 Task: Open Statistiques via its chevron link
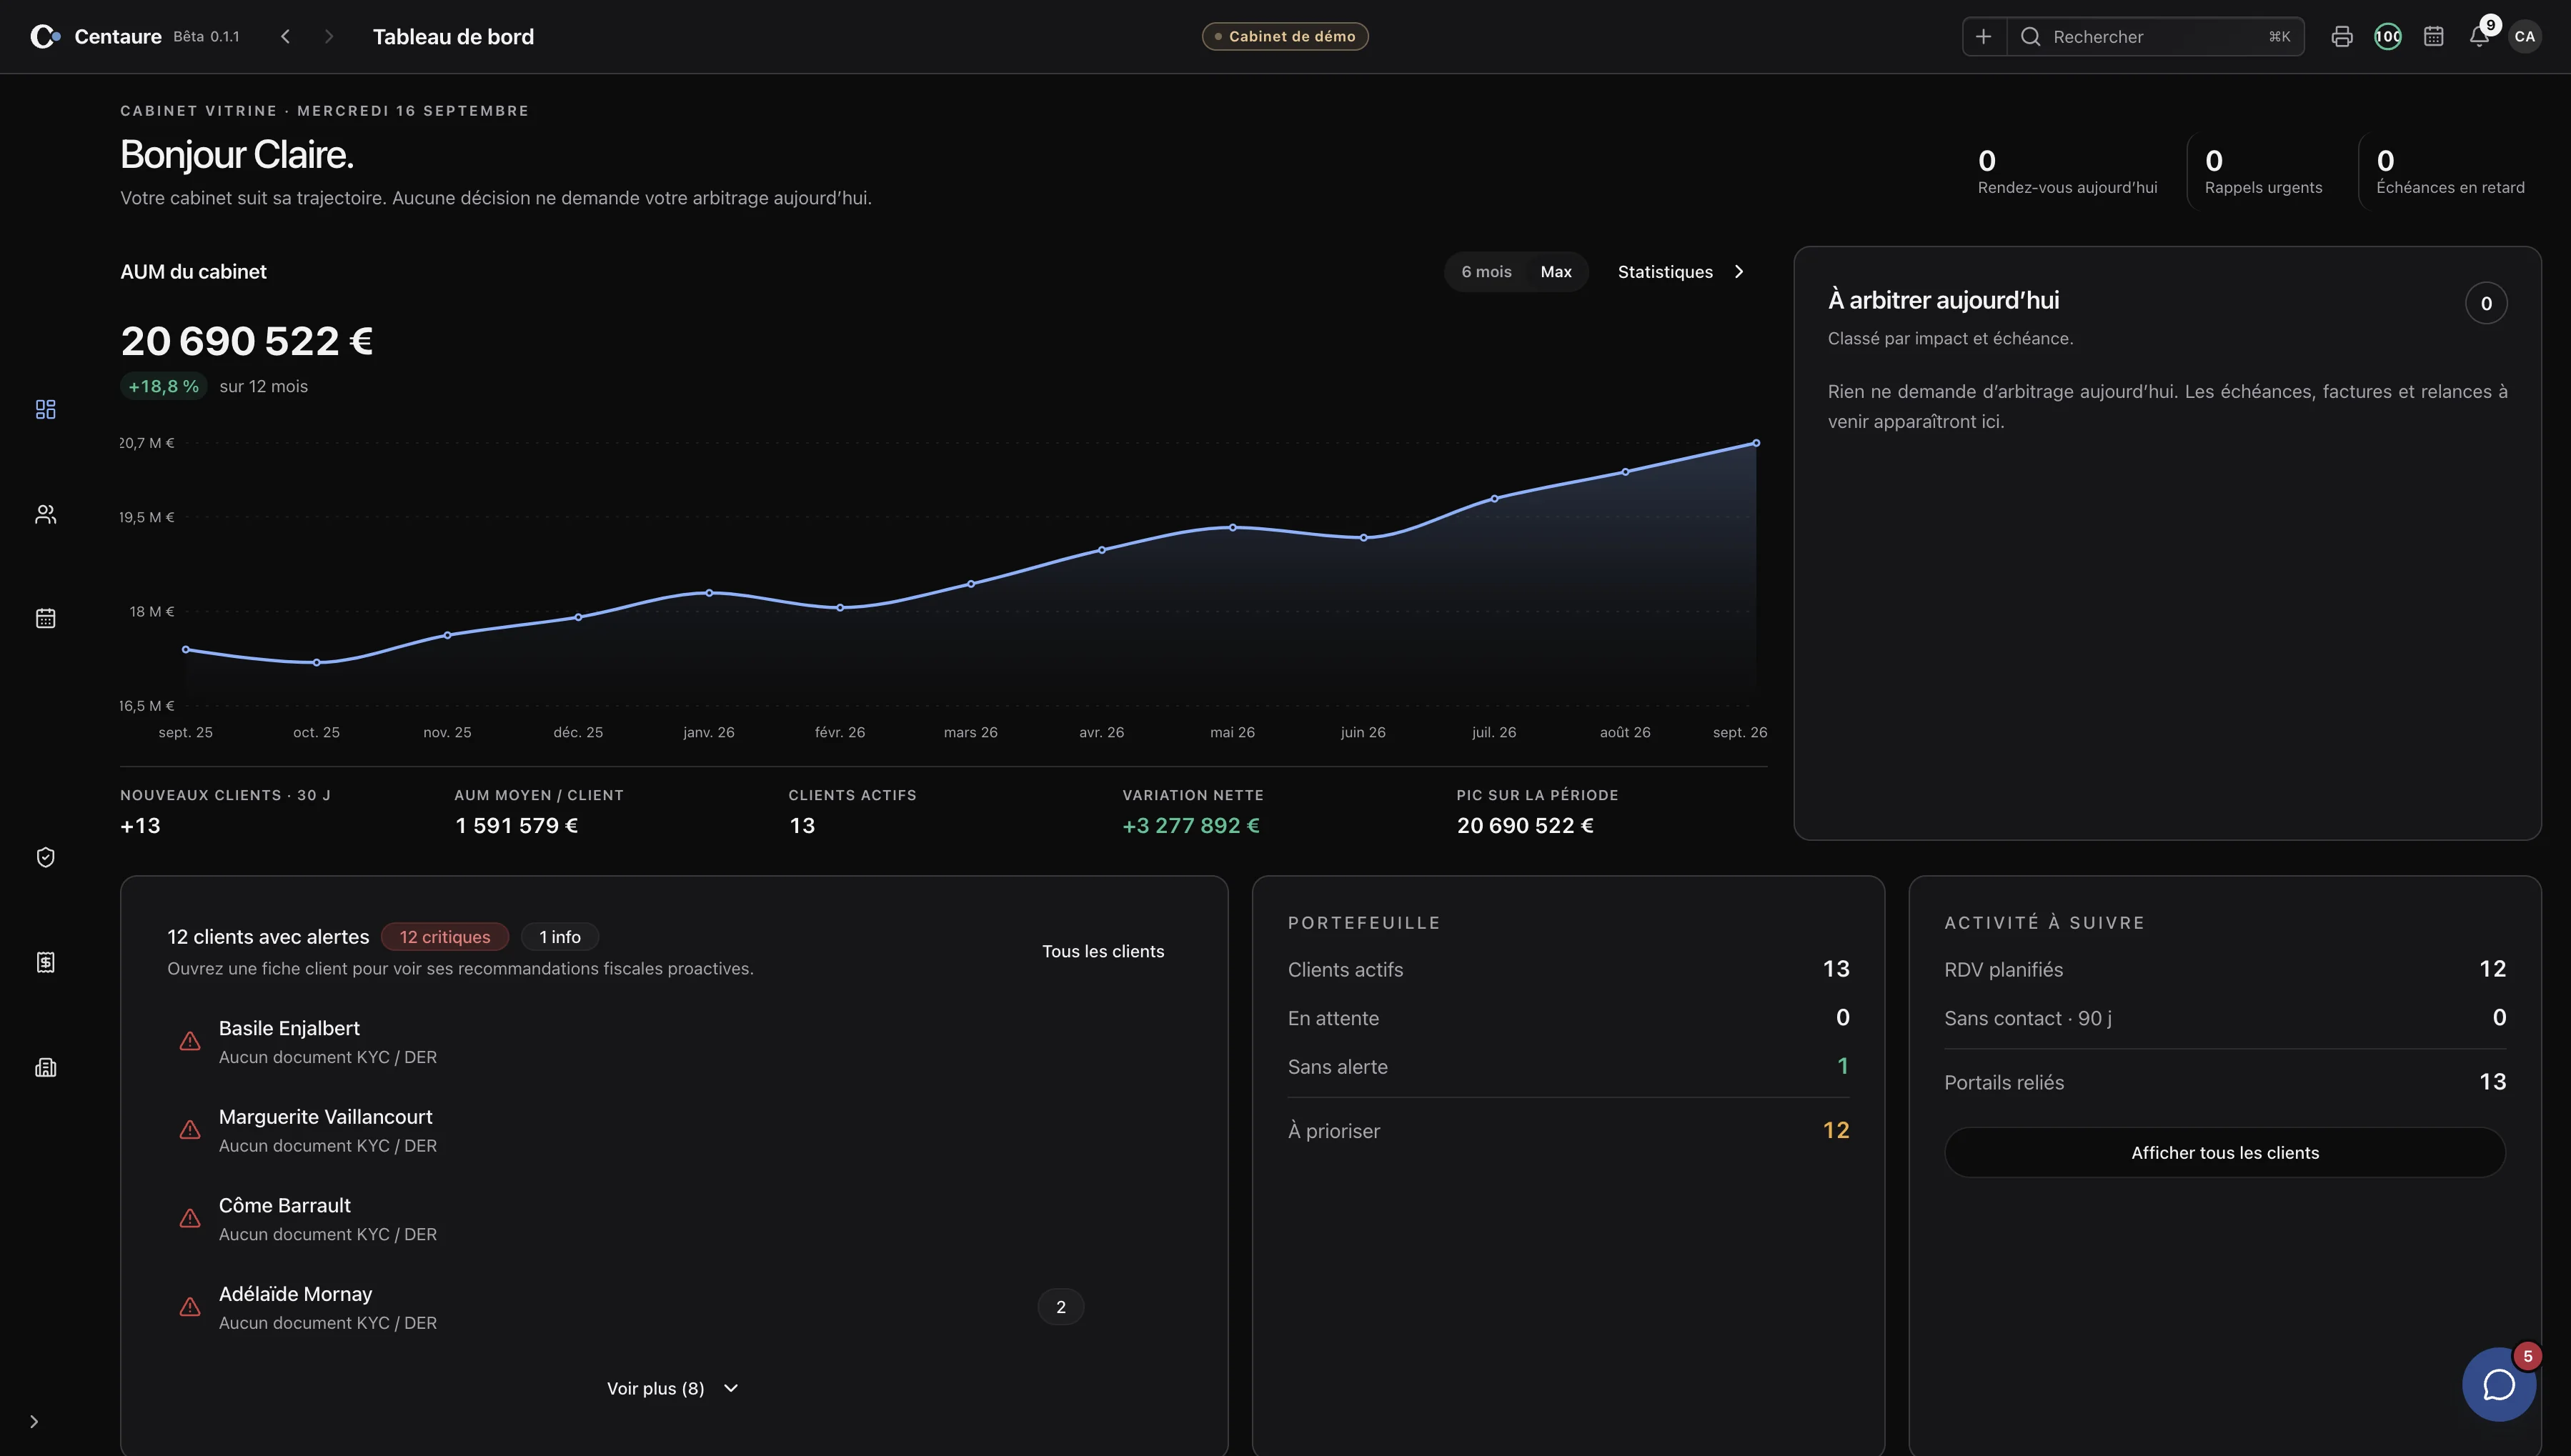tap(1682, 272)
